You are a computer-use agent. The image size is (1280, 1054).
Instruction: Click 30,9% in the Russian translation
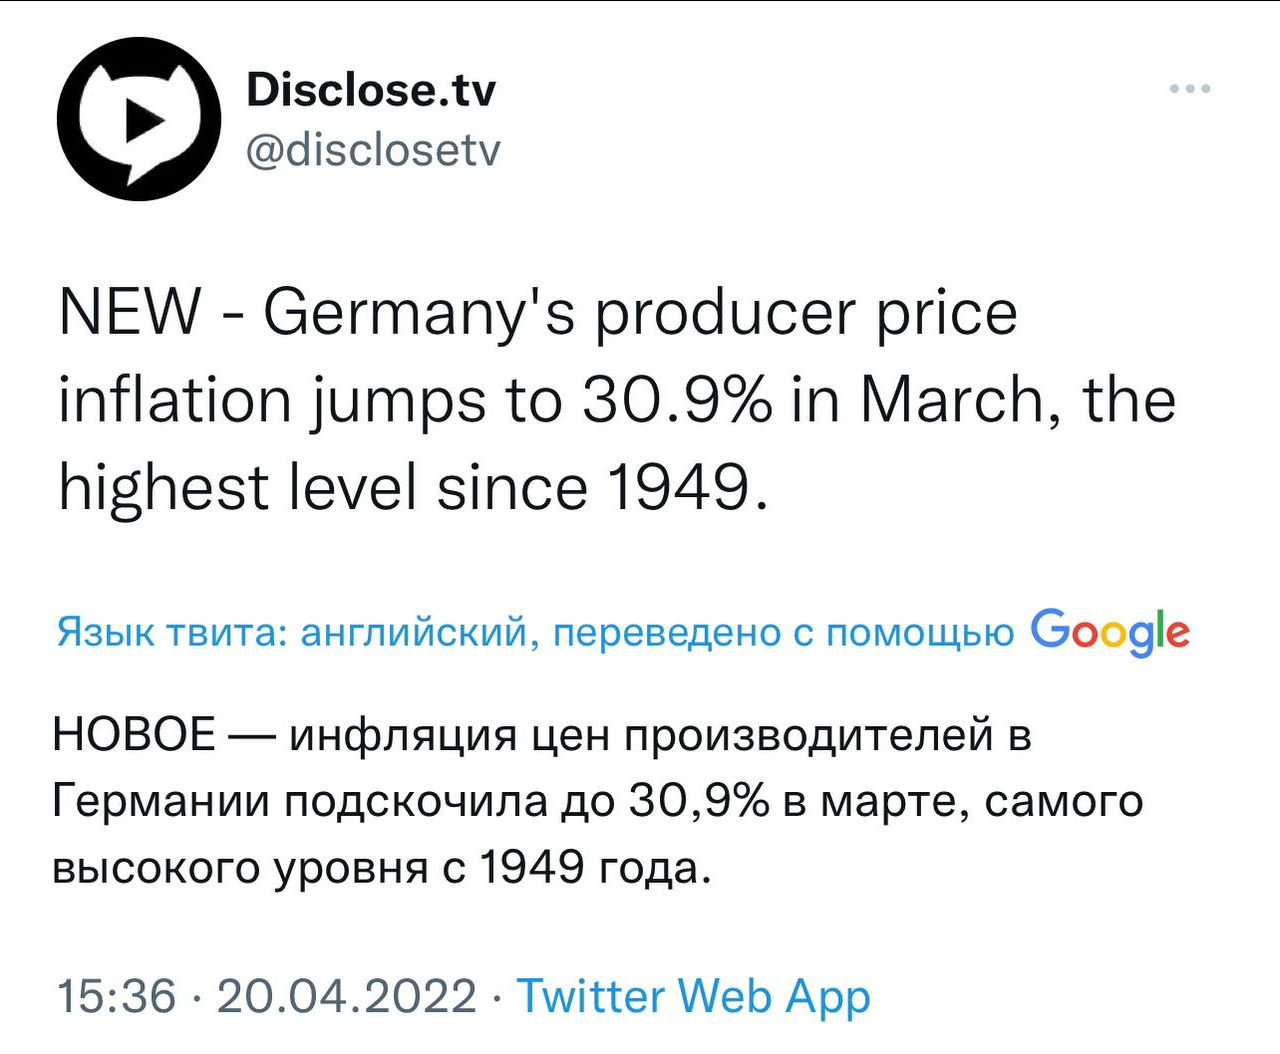tap(699, 802)
